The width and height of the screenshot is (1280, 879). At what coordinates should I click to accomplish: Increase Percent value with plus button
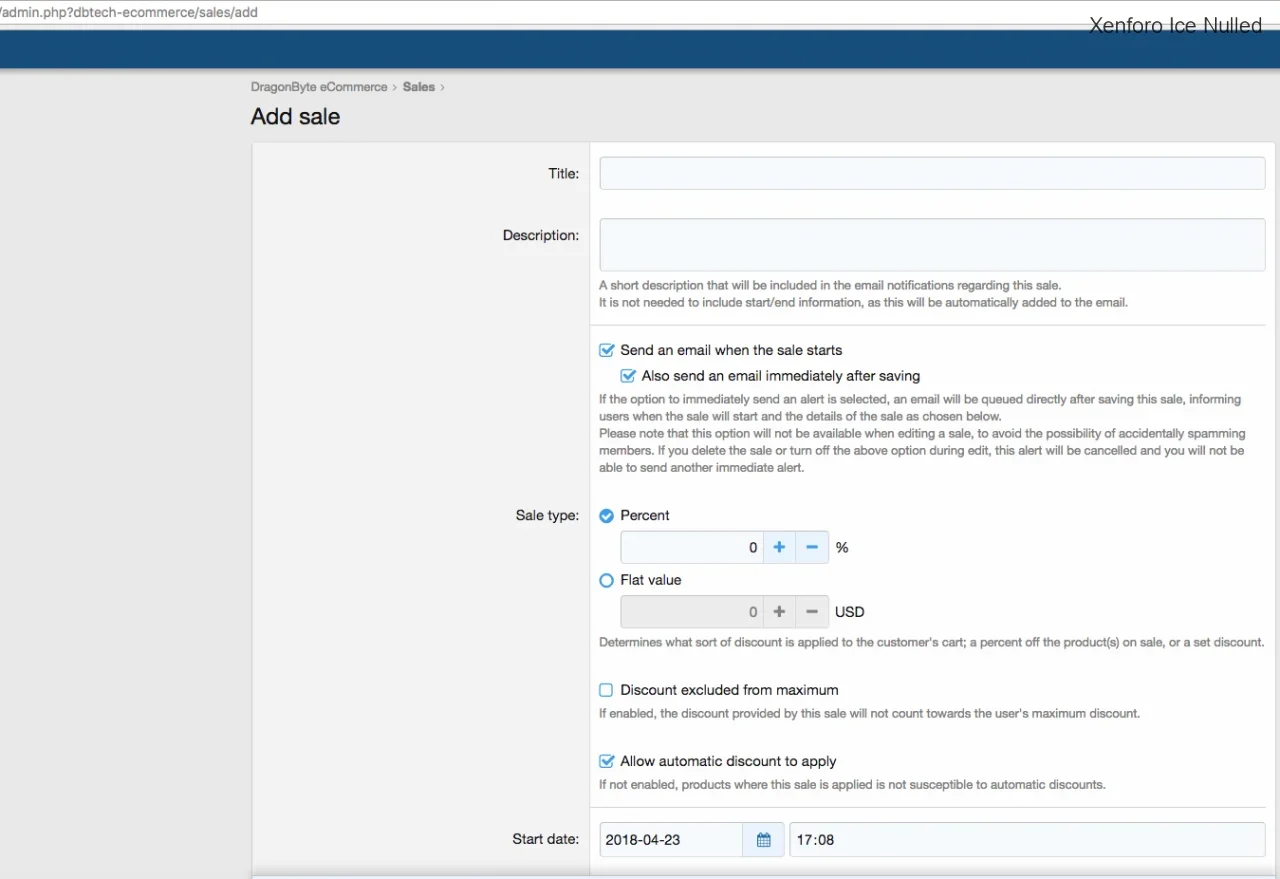779,547
